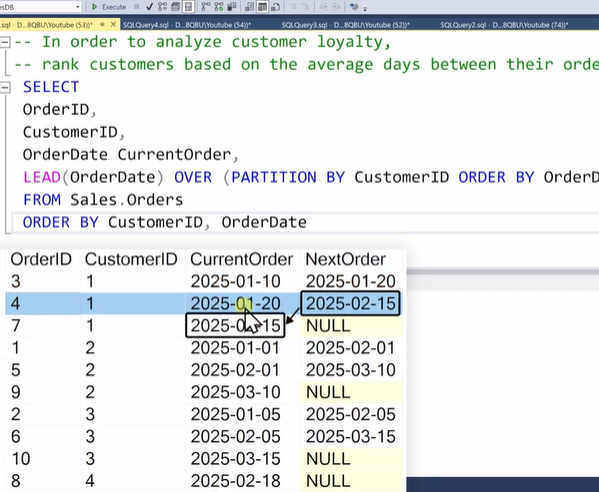The image size is (599, 492).
Task: Click the Uncomment selected lines icon
Action: (x=304, y=7)
